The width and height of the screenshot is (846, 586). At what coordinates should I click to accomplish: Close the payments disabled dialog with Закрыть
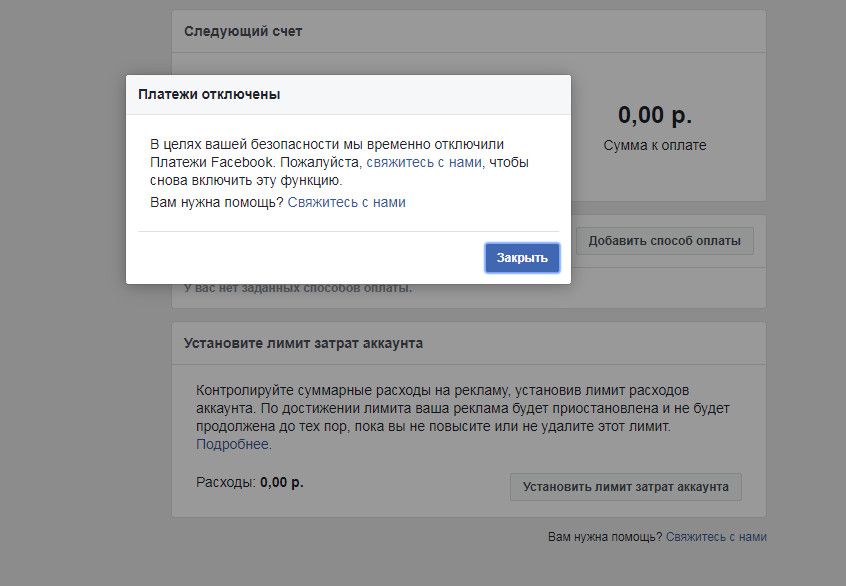[x=522, y=258]
